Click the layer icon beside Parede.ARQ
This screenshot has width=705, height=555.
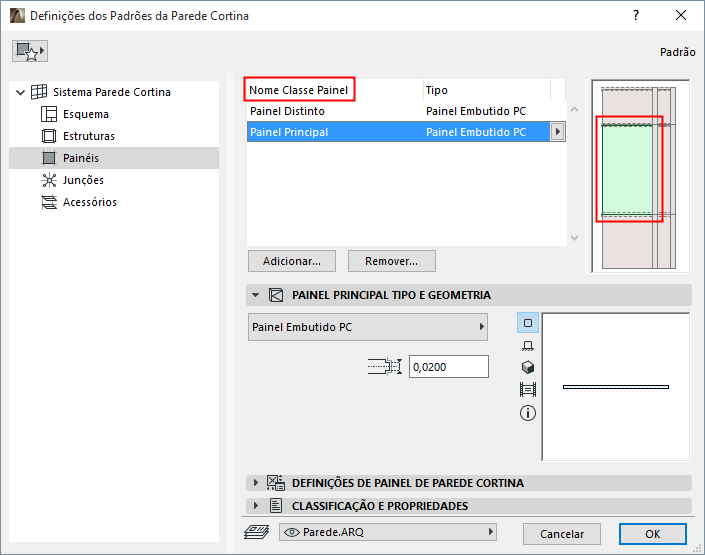(x=257, y=532)
